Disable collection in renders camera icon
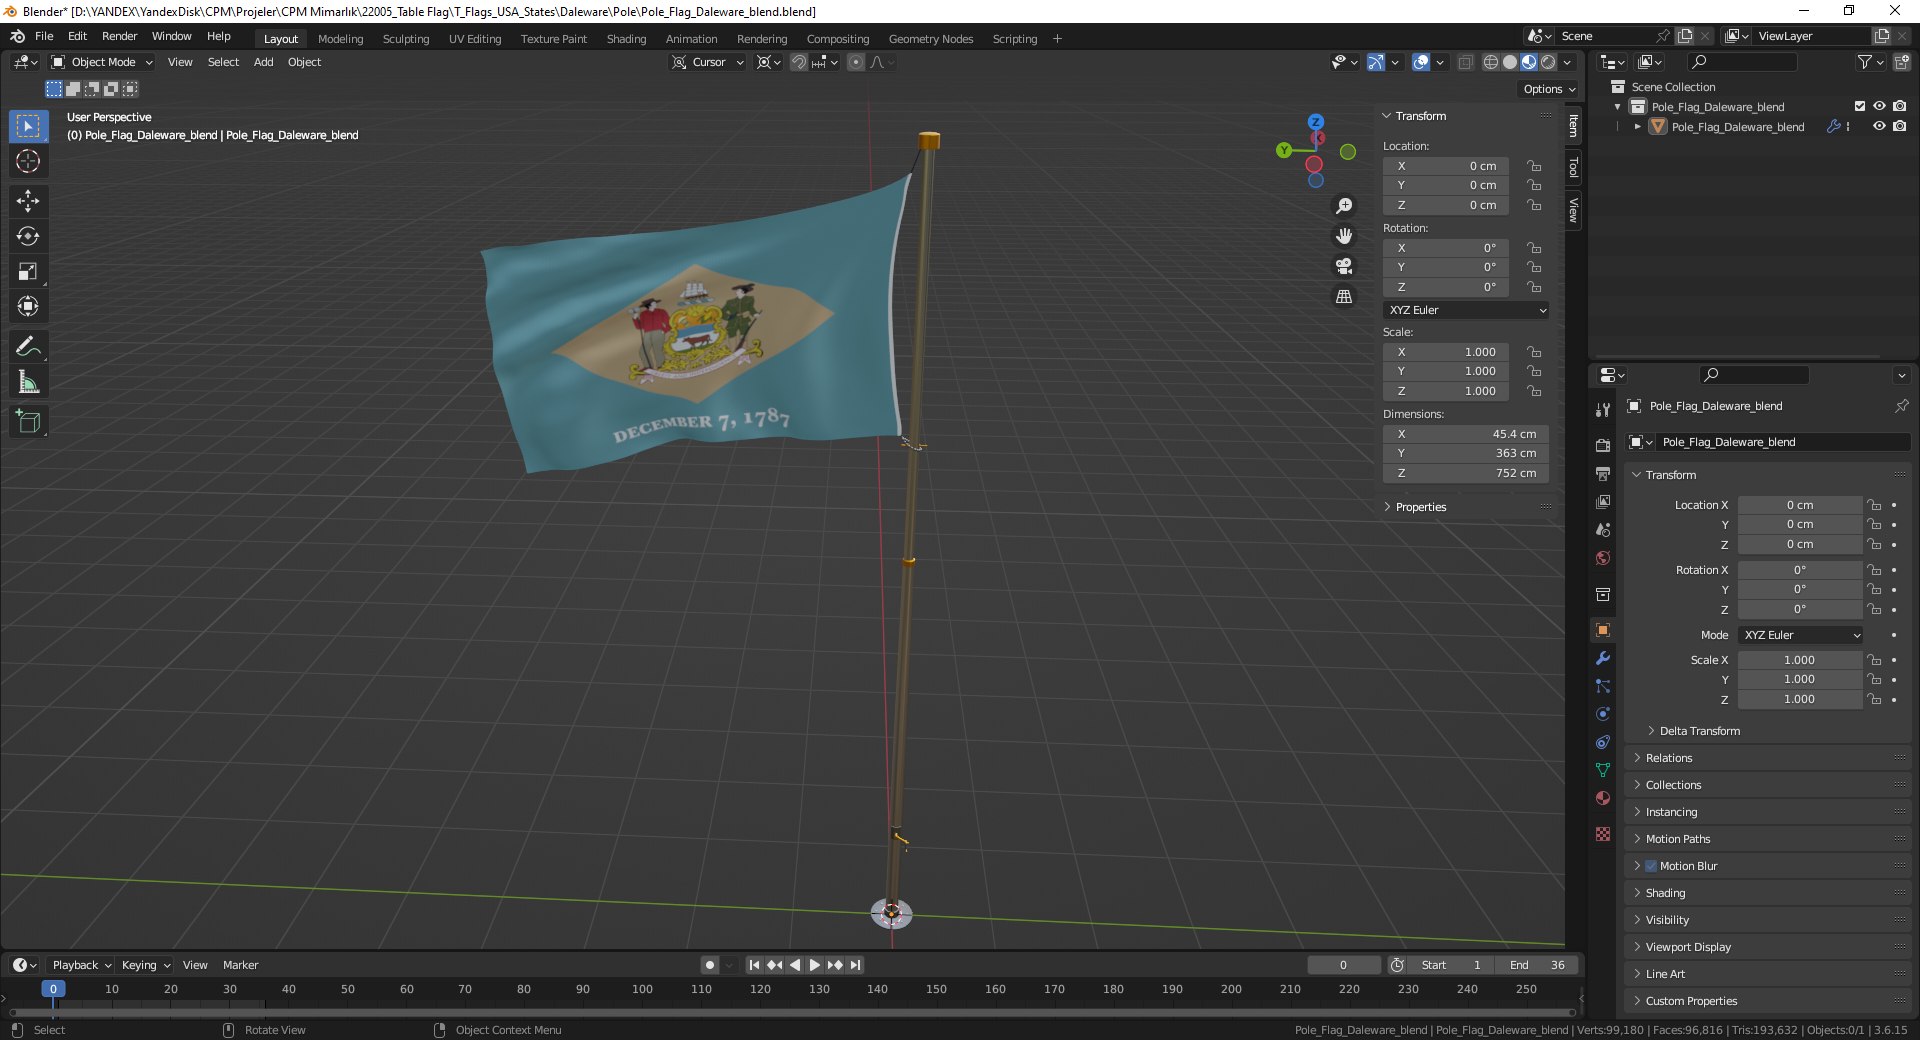Screen dimensions: 1920x1040 click(x=1899, y=106)
